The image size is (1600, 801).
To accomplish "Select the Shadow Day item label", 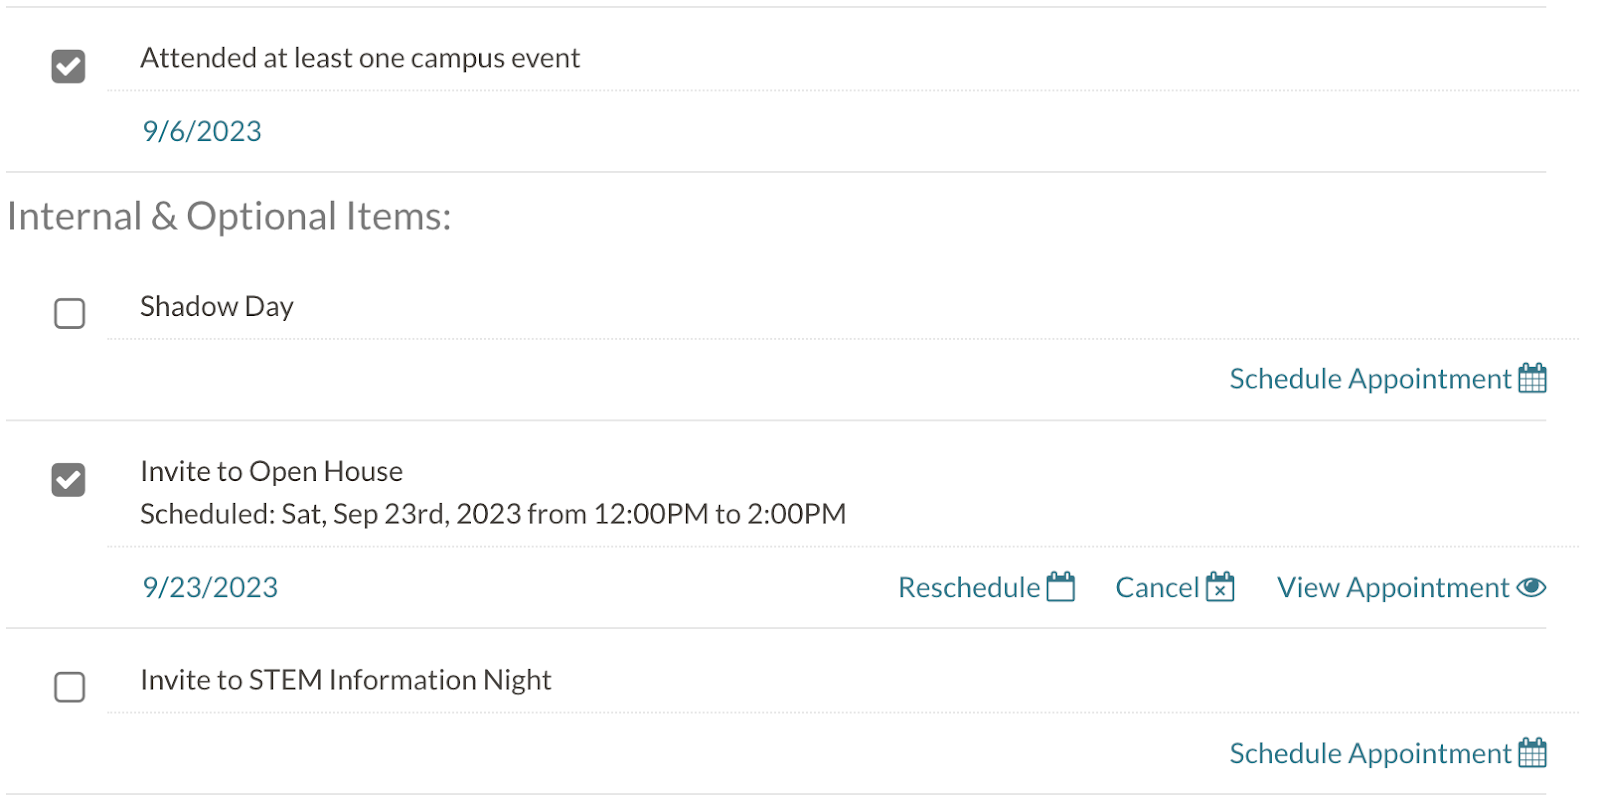I will [217, 306].
